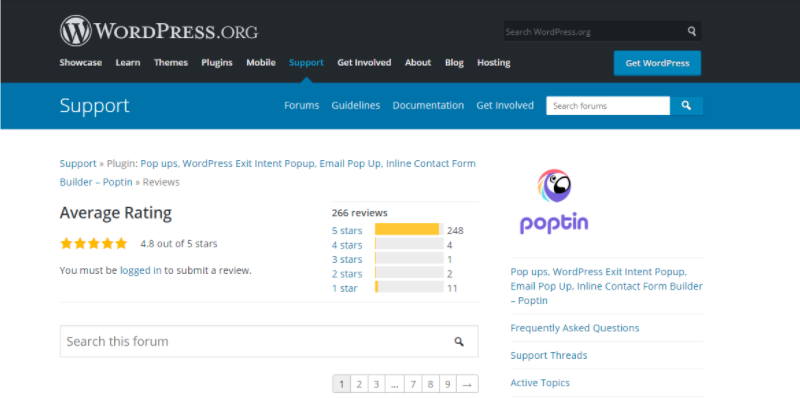The height and width of the screenshot is (398, 800).
Task: Focus the Search this forum field
Action: [x=269, y=341]
